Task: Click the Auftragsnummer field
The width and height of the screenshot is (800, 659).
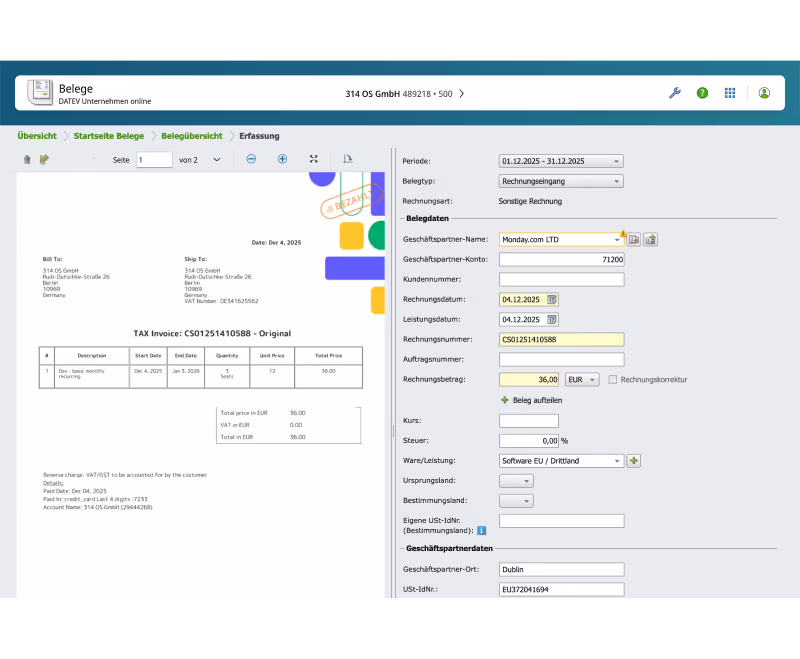Action: click(x=561, y=360)
